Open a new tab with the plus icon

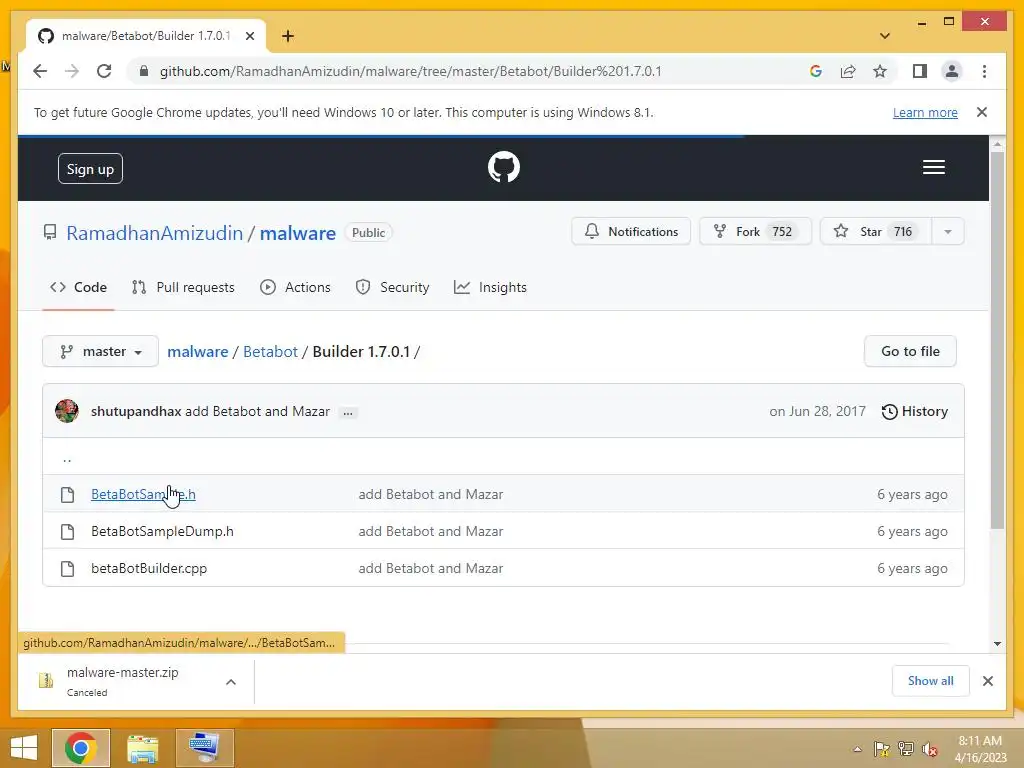tap(288, 36)
